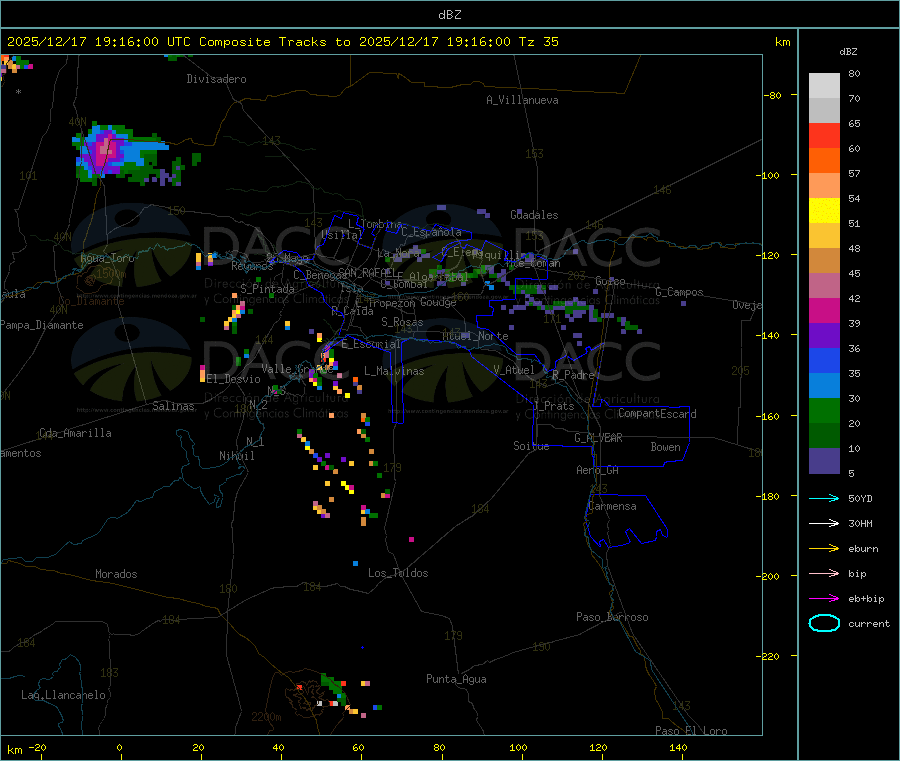Select the yellow 51-54 dBZ swatch
The width and height of the screenshot is (900, 761).
coord(824,211)
